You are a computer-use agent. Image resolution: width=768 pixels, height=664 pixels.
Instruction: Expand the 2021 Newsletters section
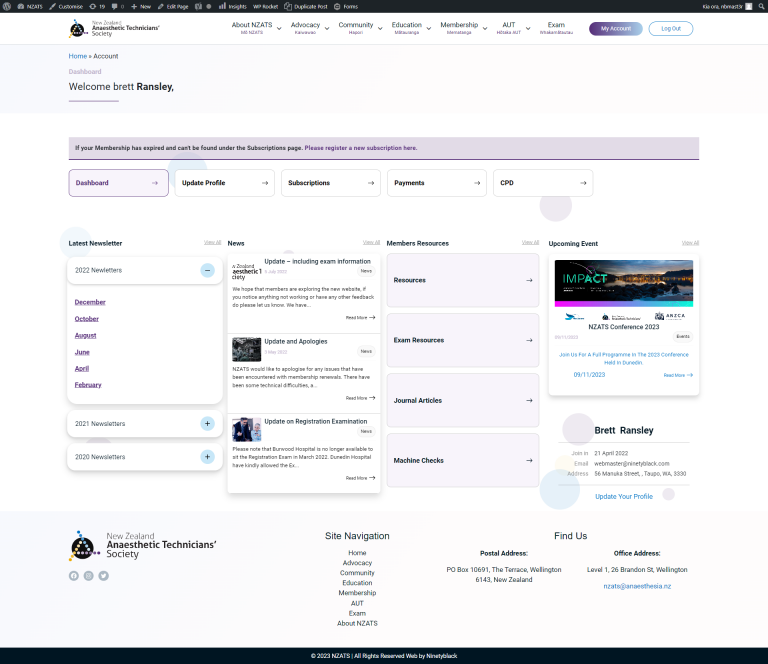(207, 424)
